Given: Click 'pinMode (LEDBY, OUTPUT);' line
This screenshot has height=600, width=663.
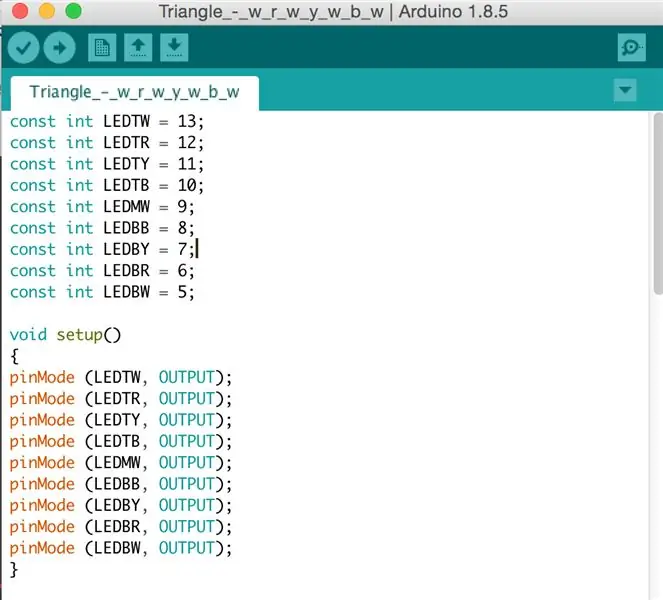Looking at the screenshot, I should [121, 506].
